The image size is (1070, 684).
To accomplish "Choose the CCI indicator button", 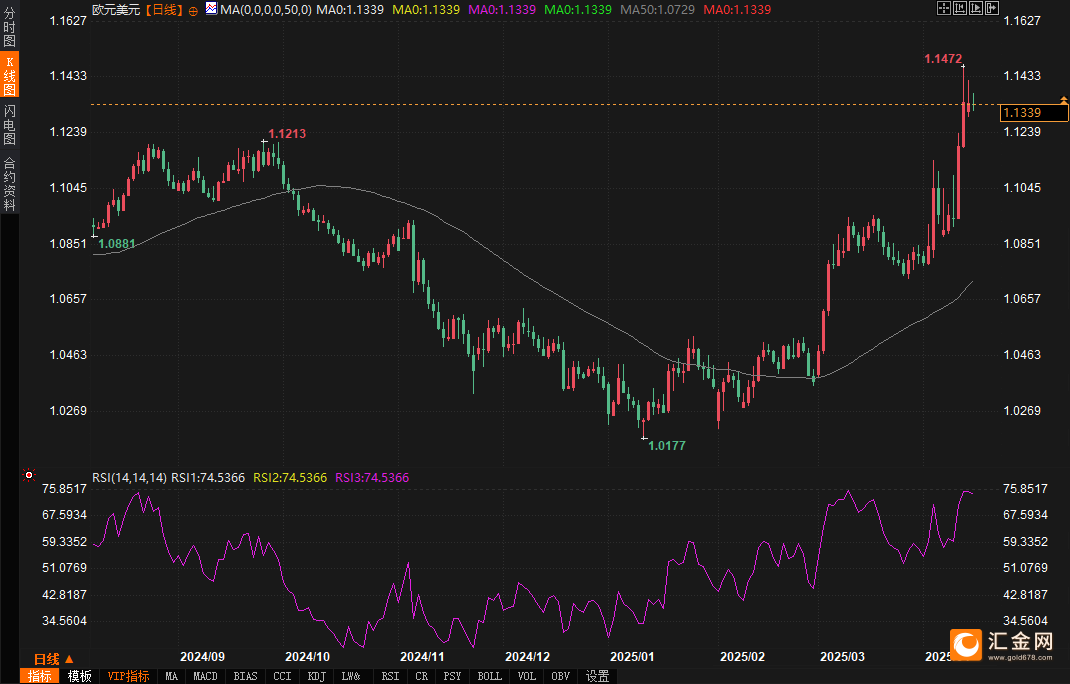I will (283, 676).
